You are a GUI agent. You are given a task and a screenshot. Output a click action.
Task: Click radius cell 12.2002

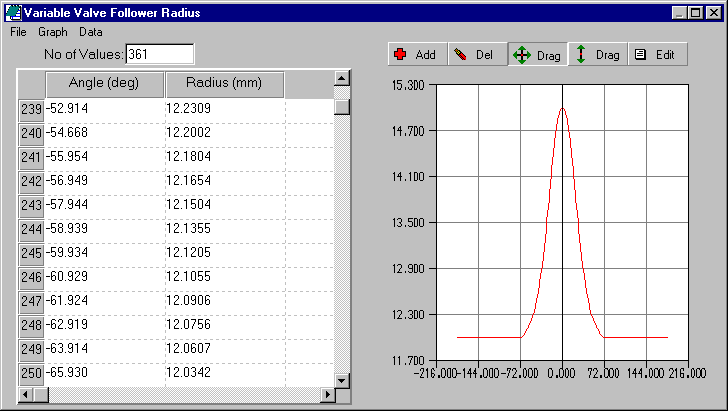[225, 134]
